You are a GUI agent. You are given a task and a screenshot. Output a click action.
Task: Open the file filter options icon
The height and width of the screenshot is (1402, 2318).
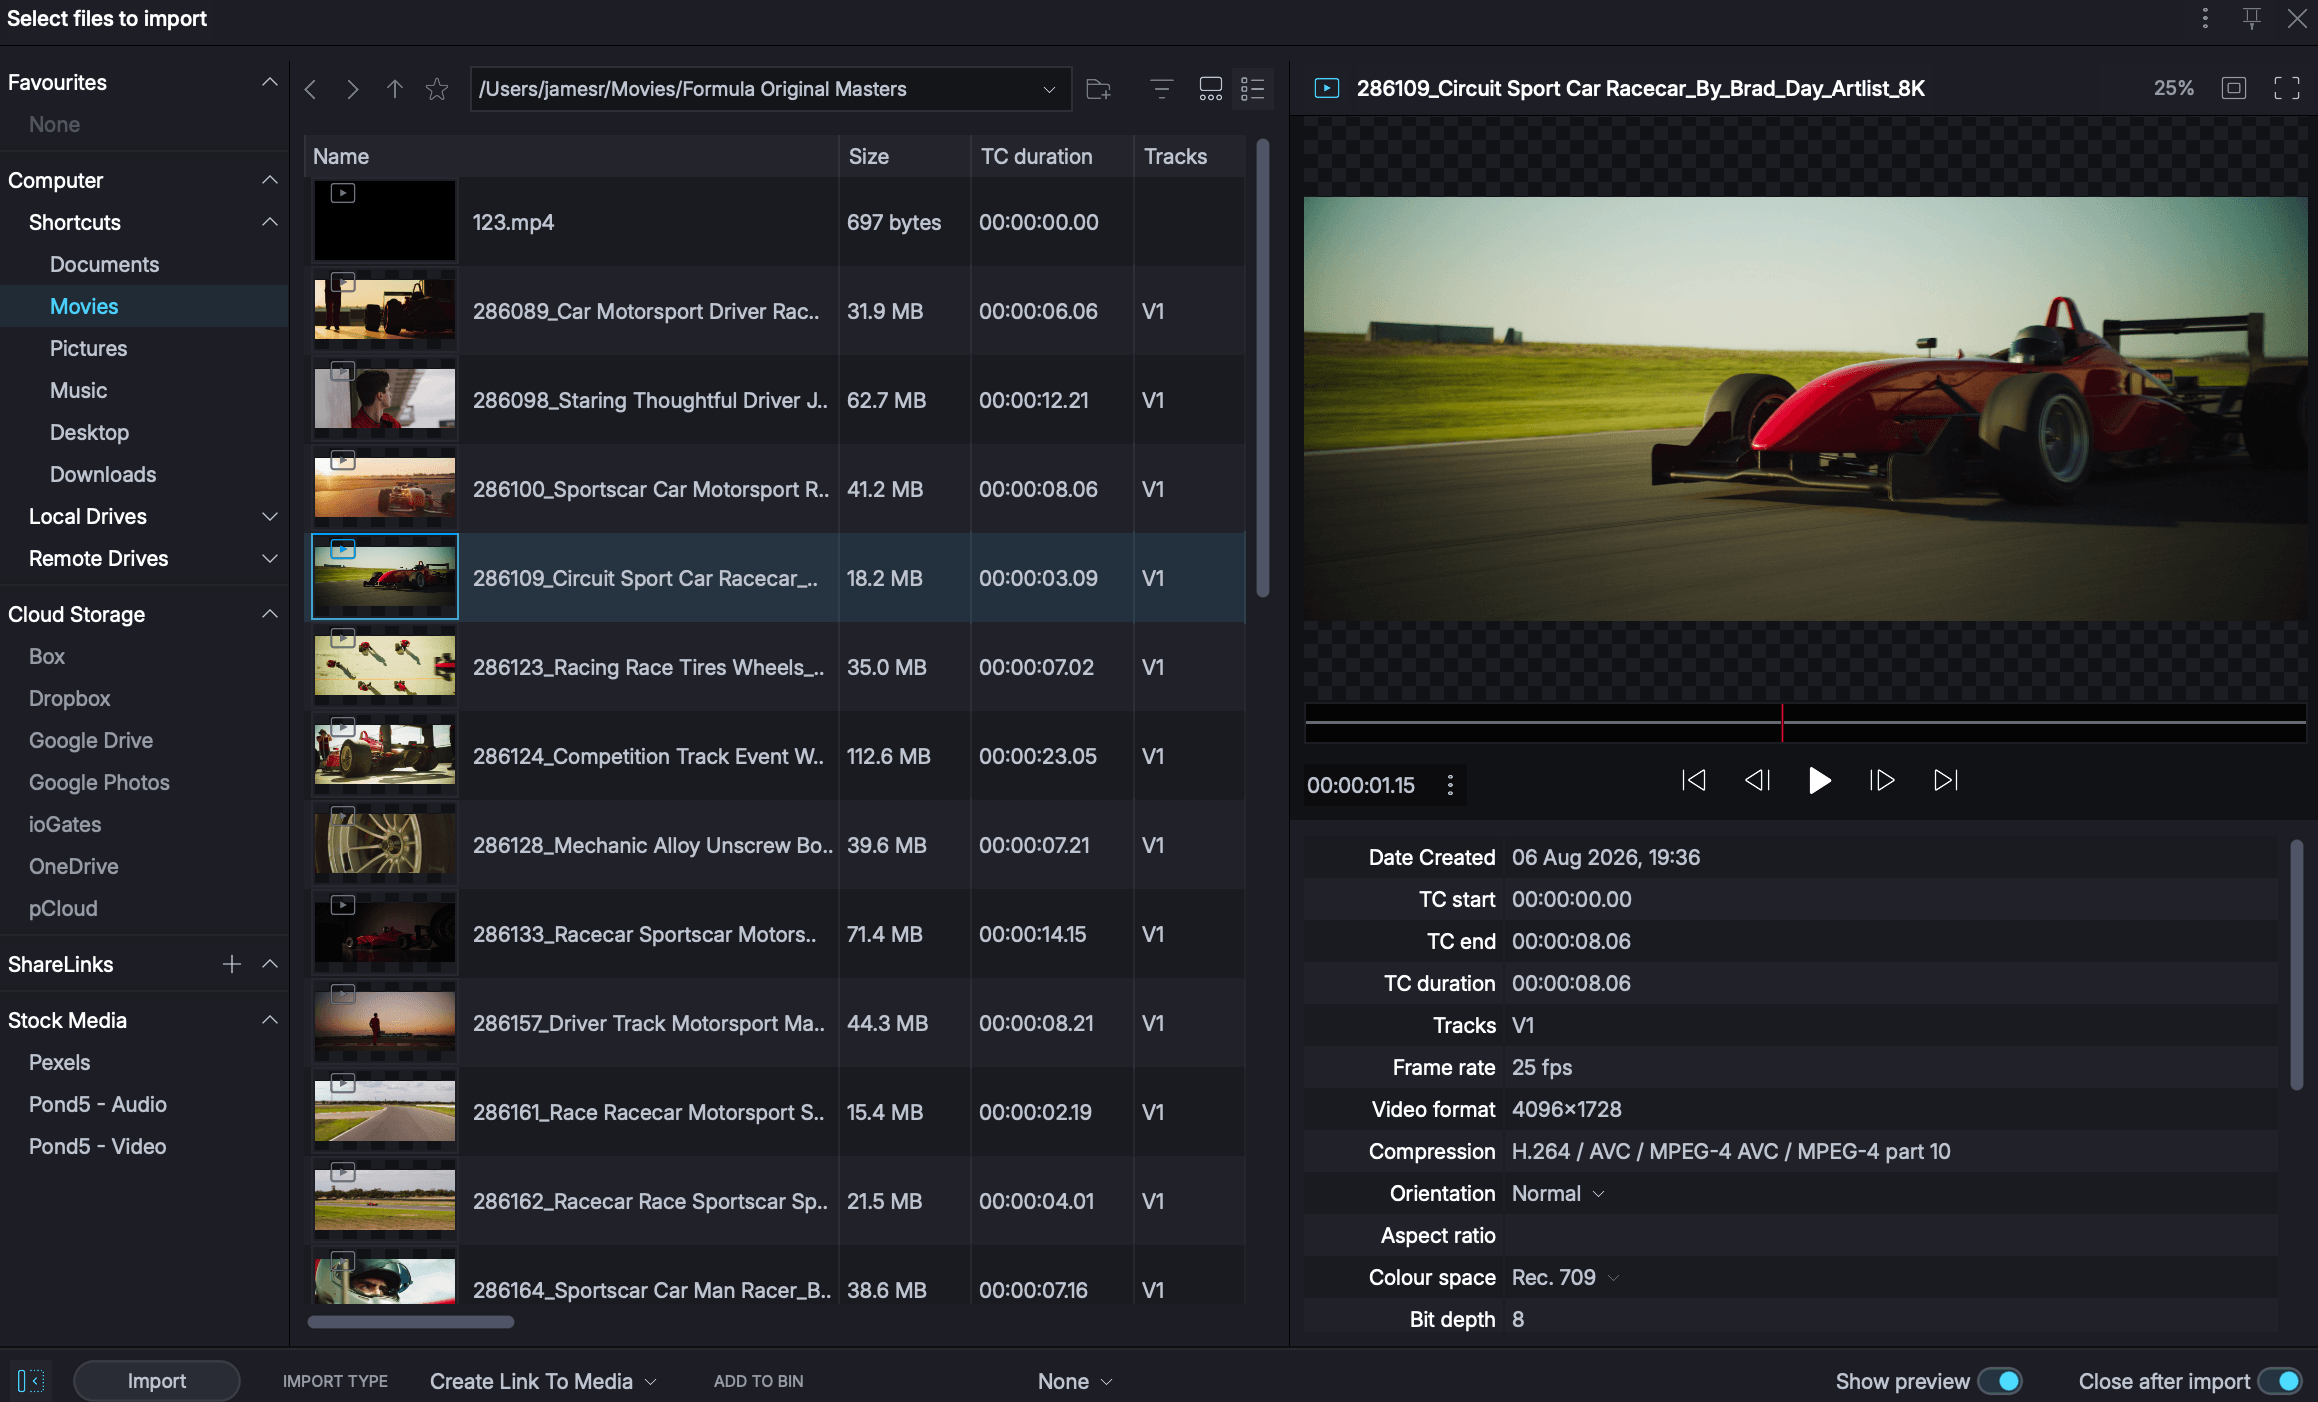[1161, 89]
